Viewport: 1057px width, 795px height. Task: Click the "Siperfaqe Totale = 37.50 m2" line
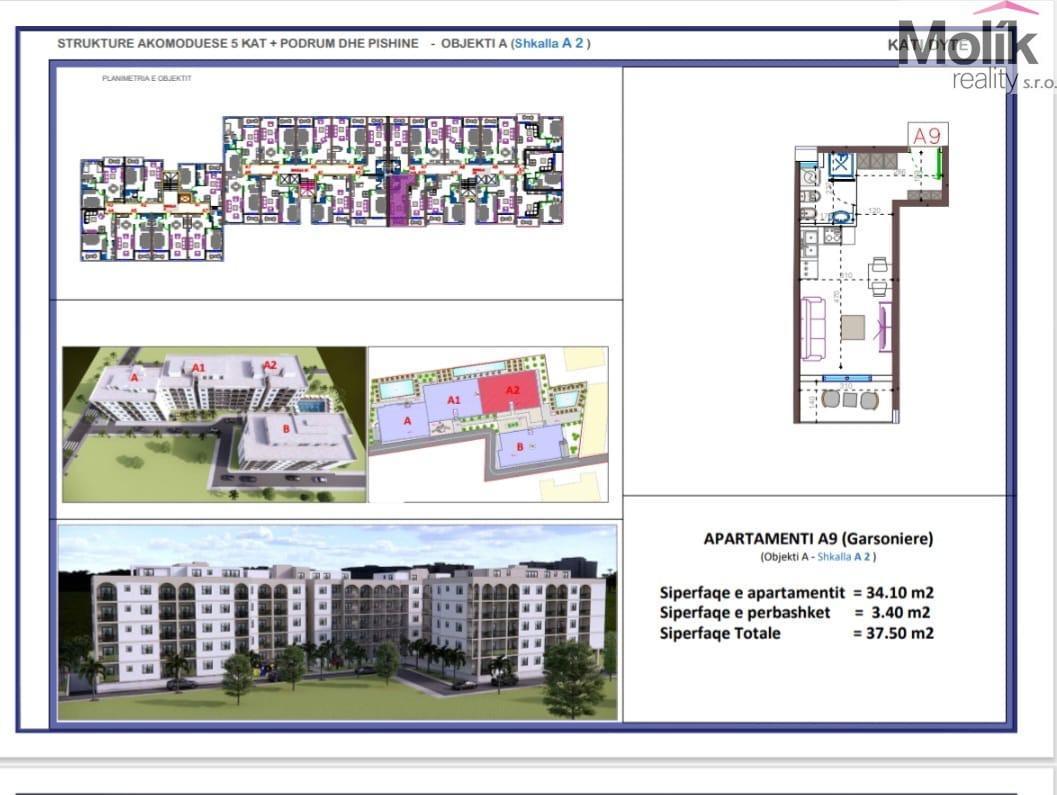pyautogui.click(x=796, y=633)
